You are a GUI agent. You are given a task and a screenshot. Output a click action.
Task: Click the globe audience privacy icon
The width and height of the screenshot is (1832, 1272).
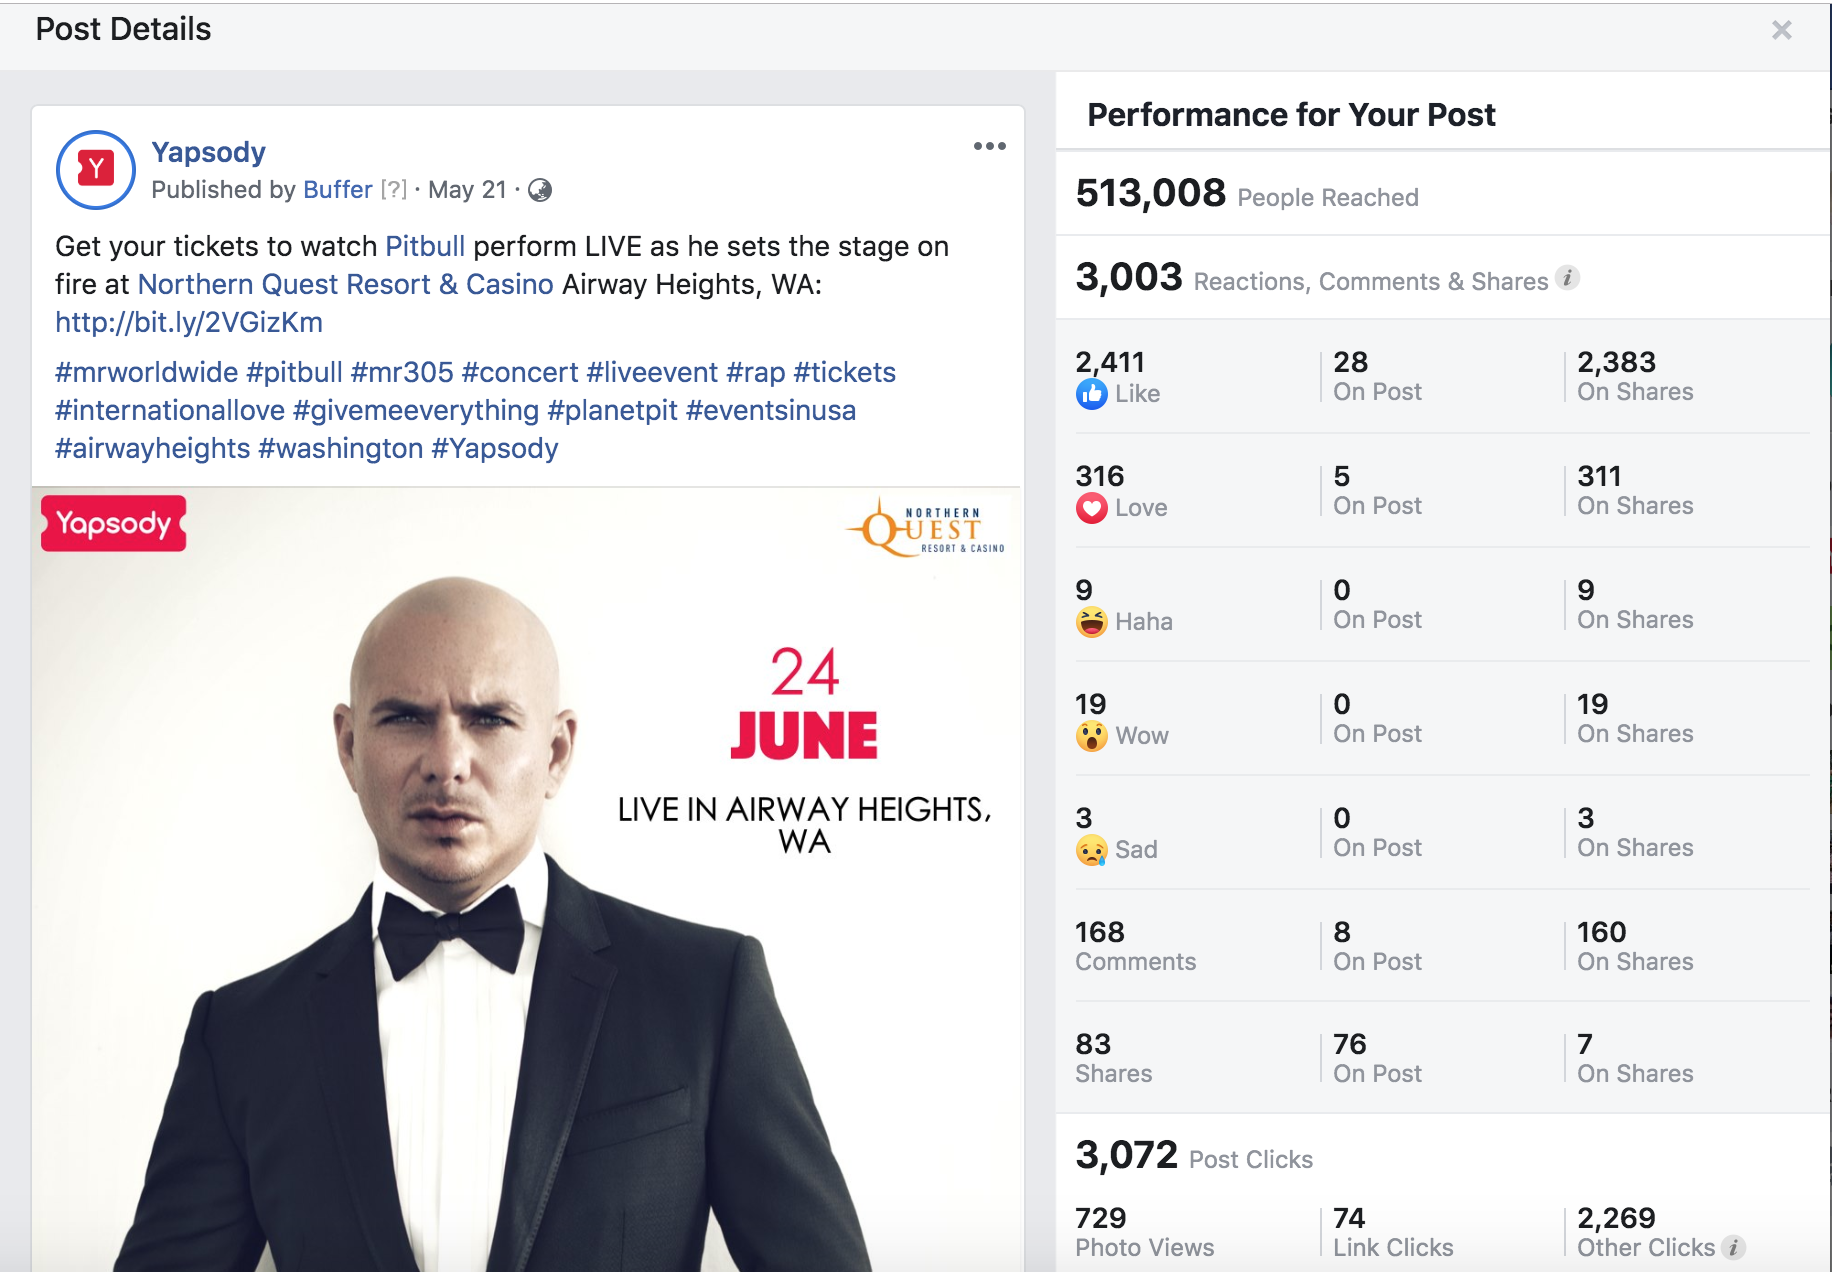tap(538, 190)
